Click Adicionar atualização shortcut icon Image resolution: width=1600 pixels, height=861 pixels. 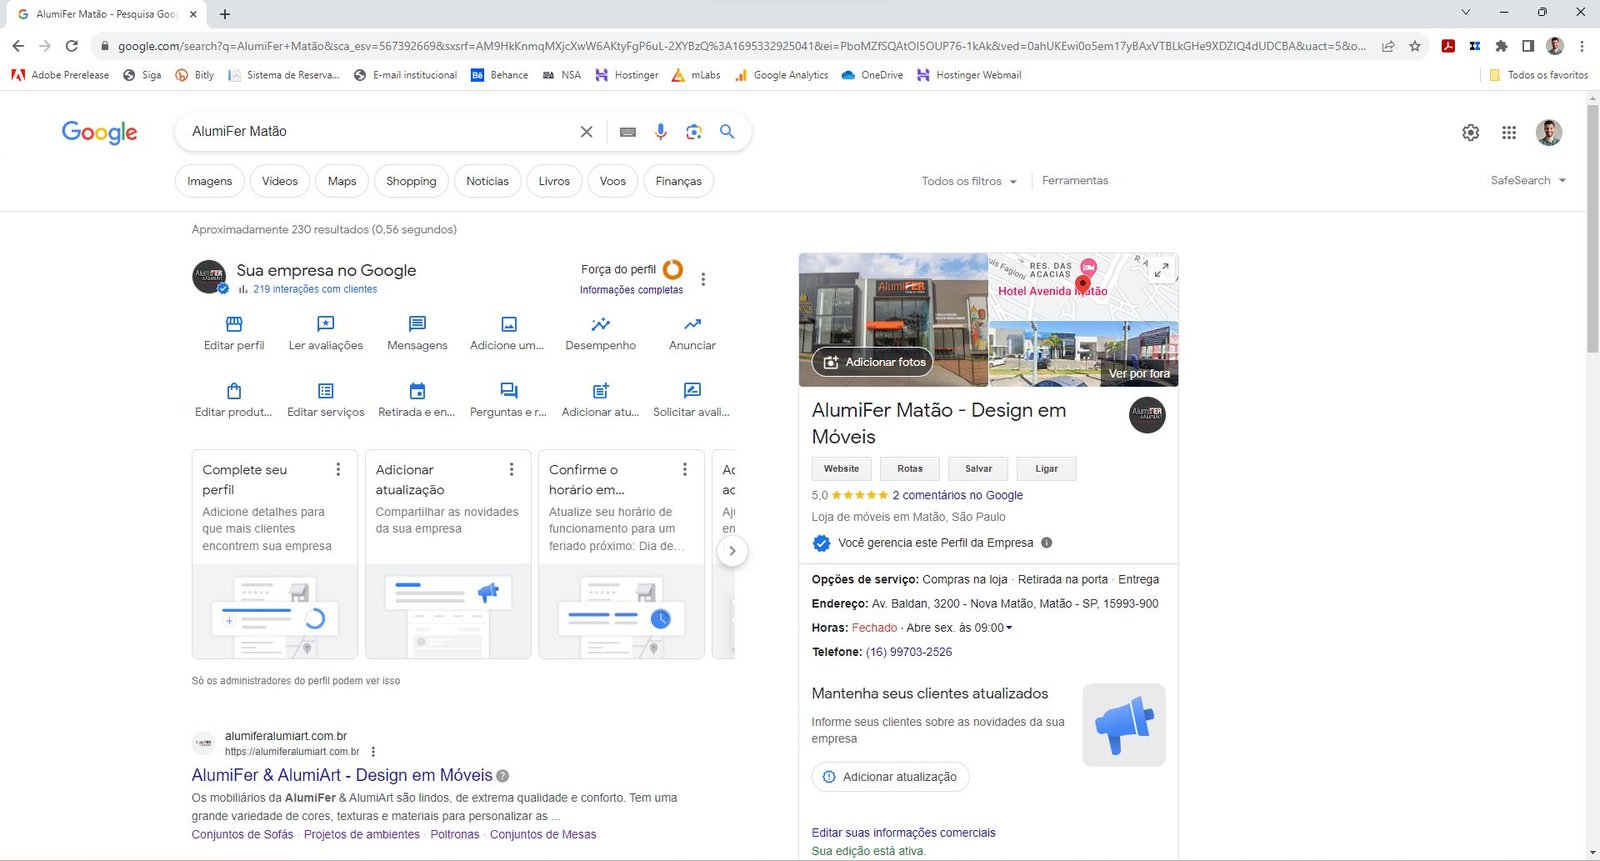[x=600, y=391]
